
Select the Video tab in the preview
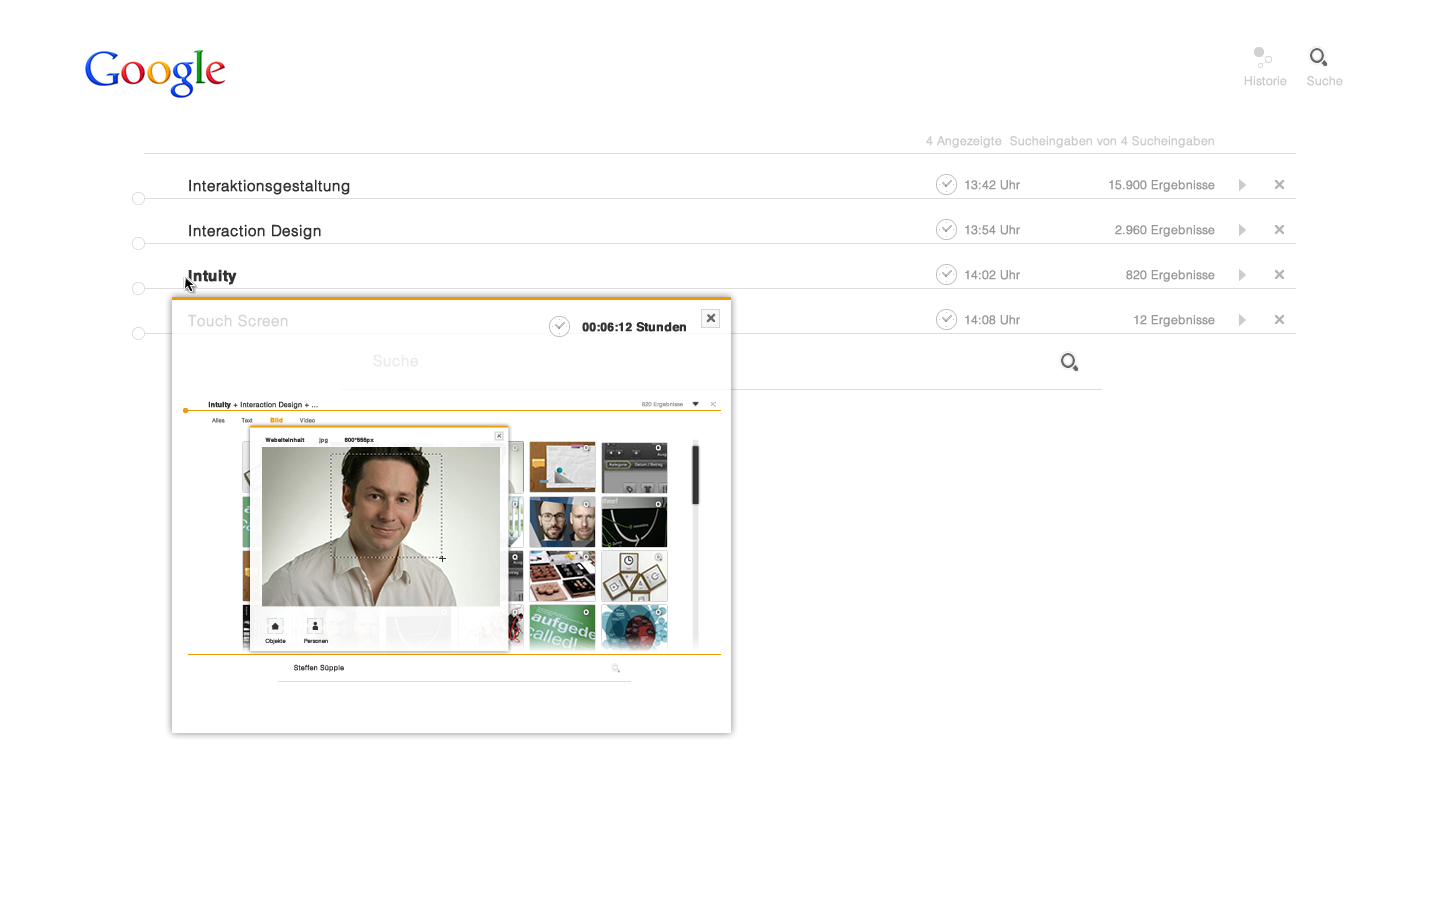point(307,420)
